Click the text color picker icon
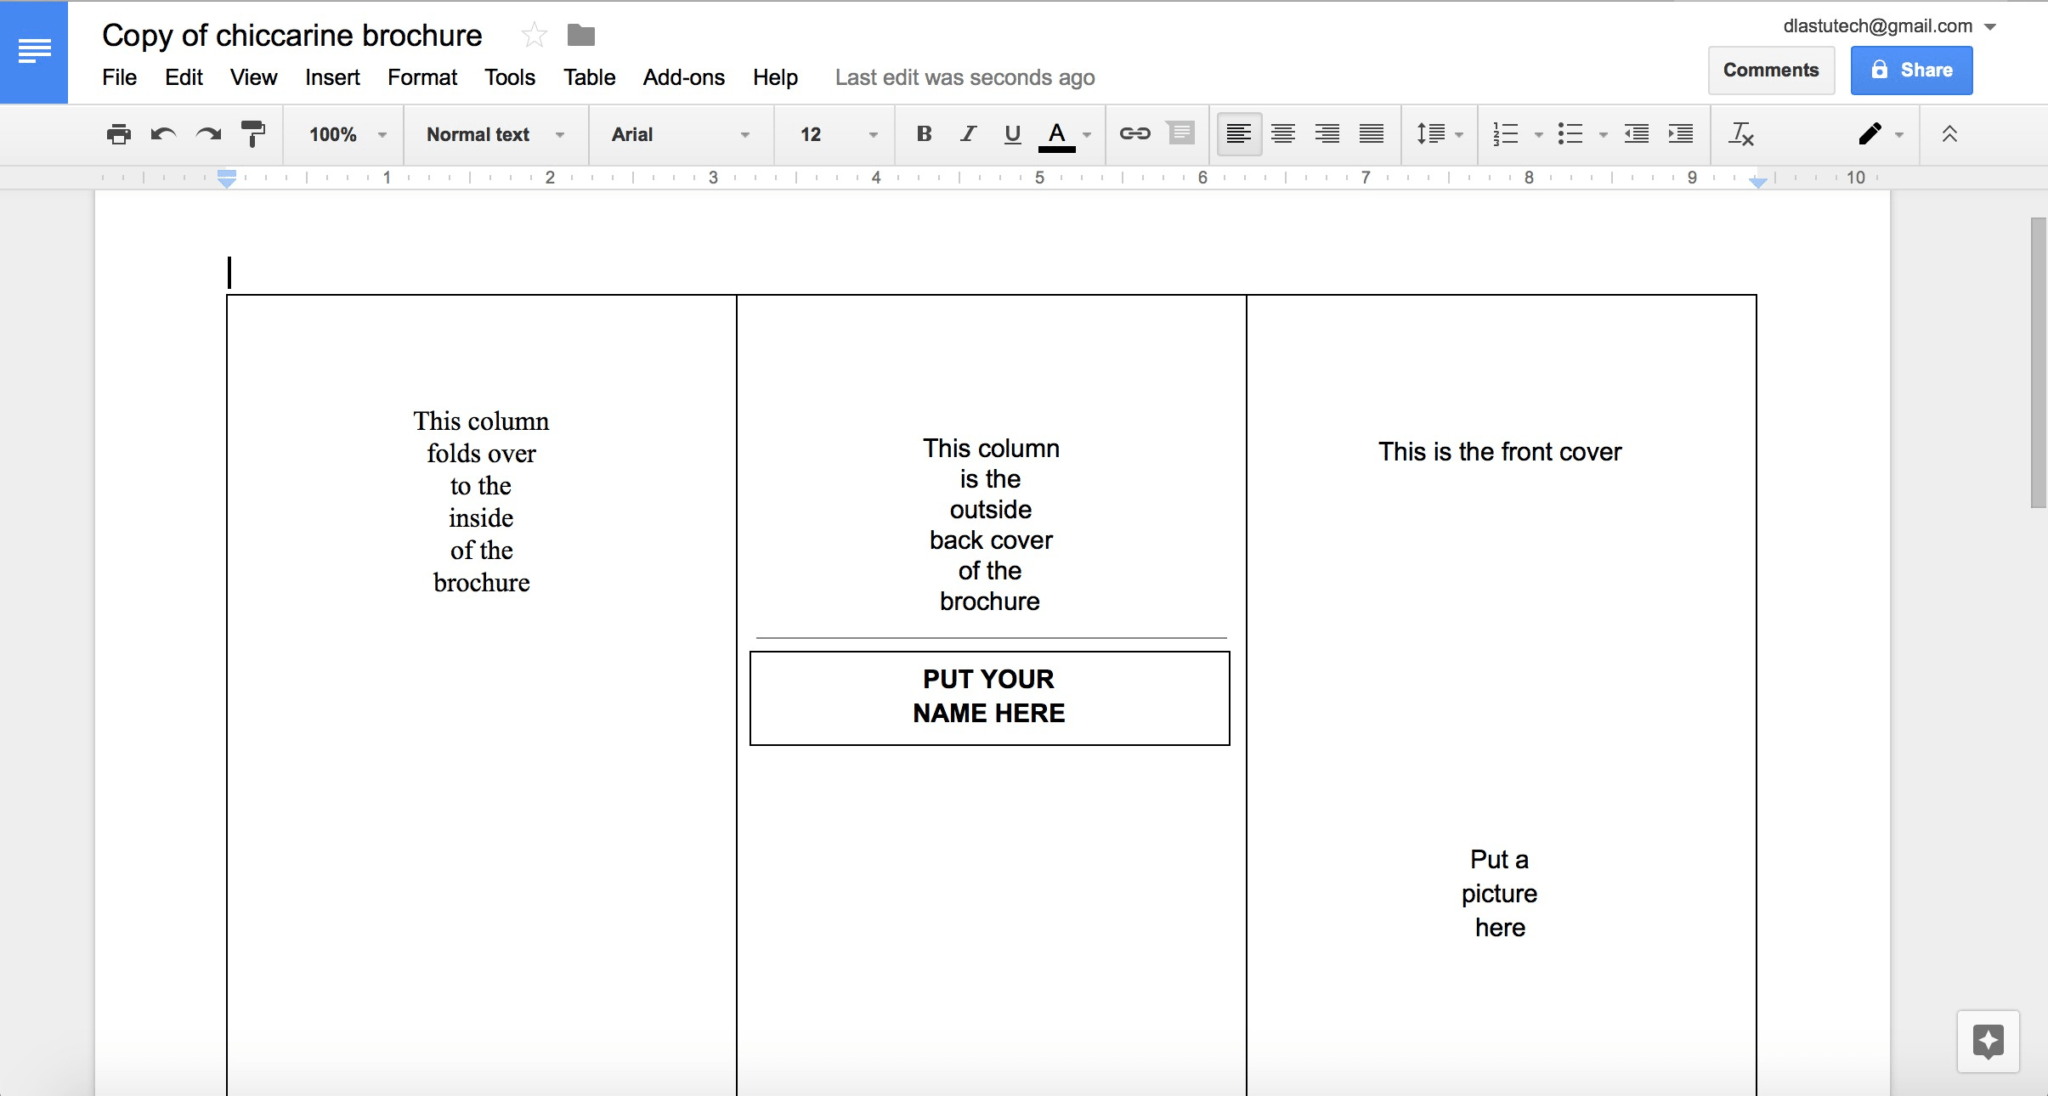 1061,134
